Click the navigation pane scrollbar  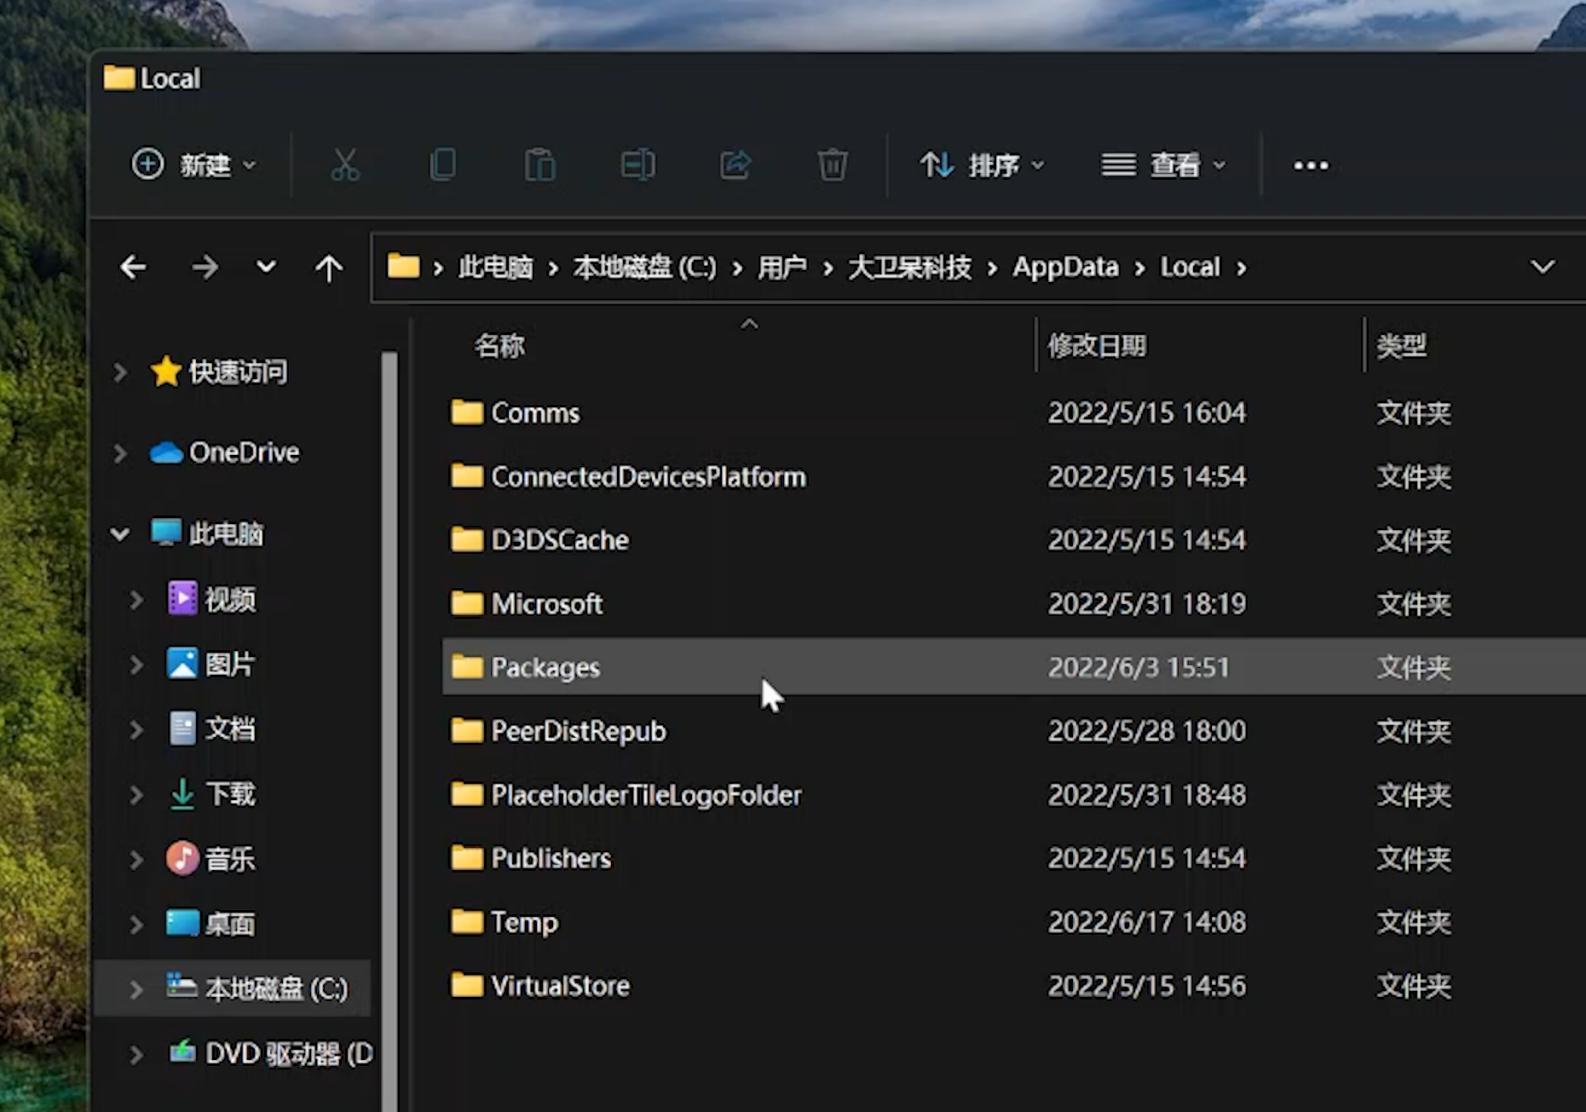coord(389,731)
